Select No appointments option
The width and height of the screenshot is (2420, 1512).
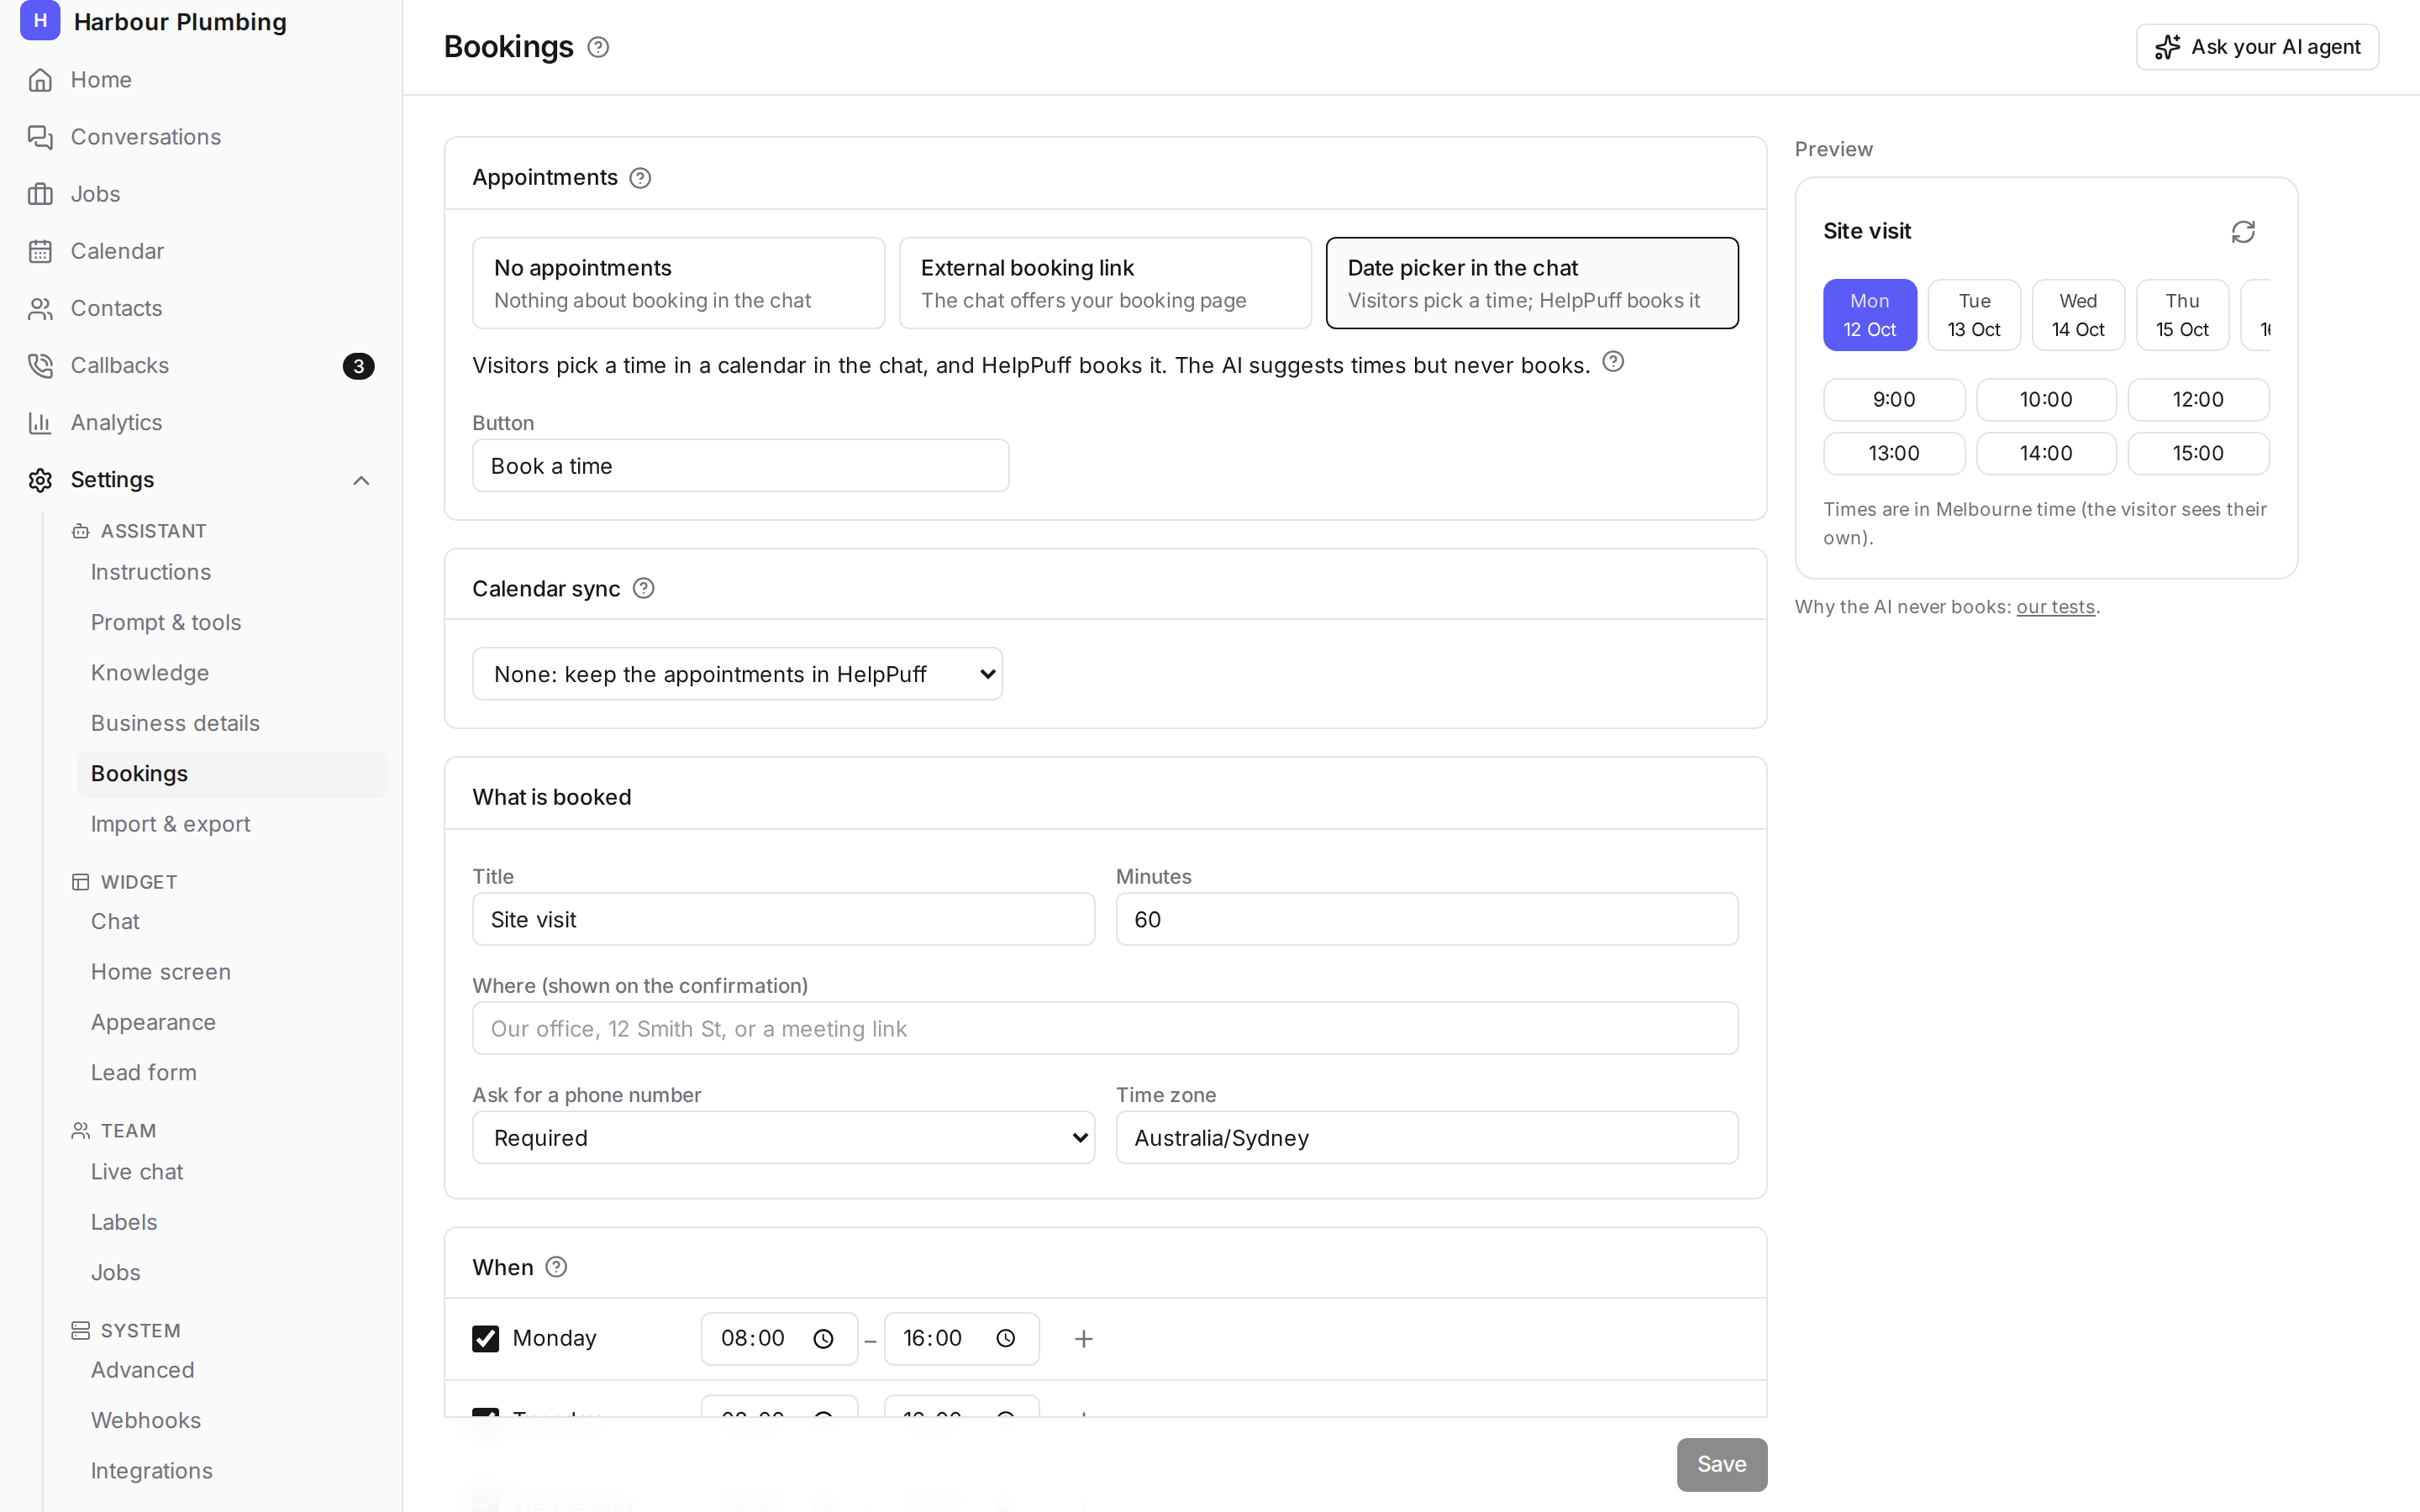(678, 283)
